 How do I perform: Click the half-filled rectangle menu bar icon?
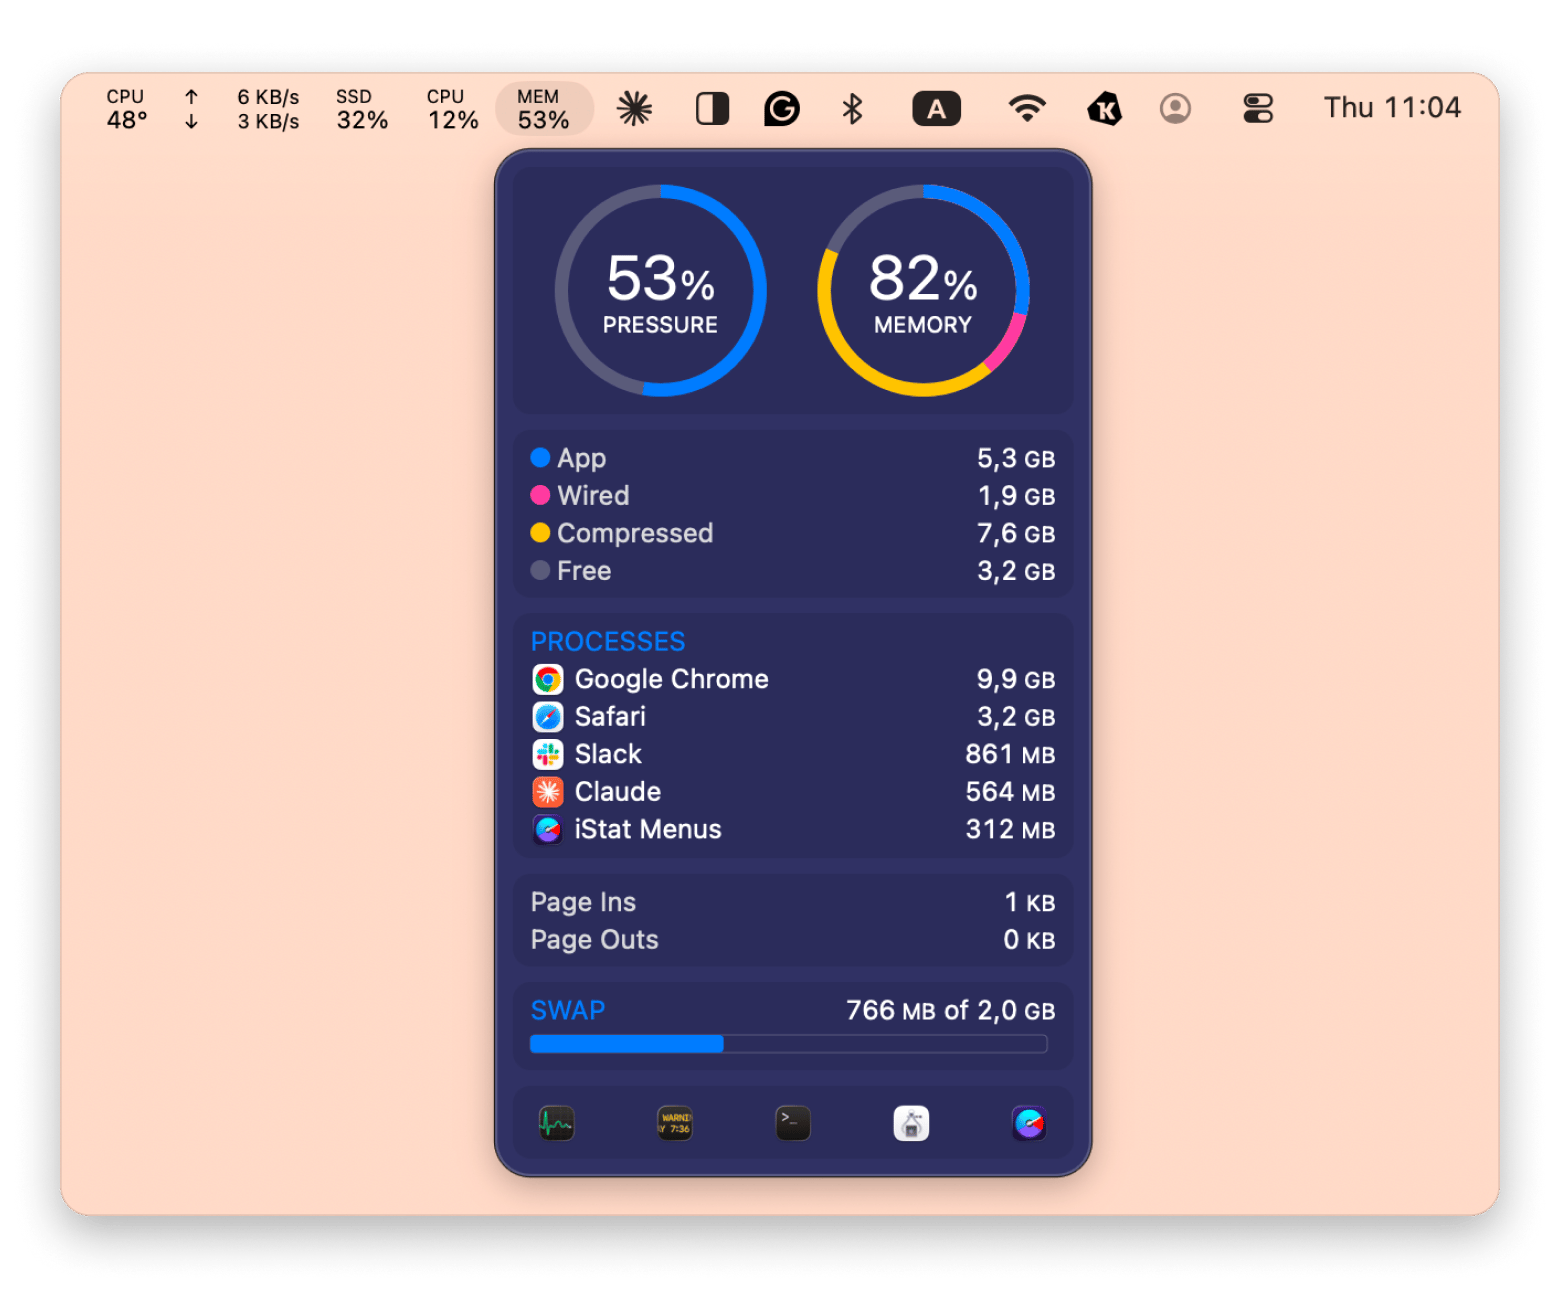point(712,108)
